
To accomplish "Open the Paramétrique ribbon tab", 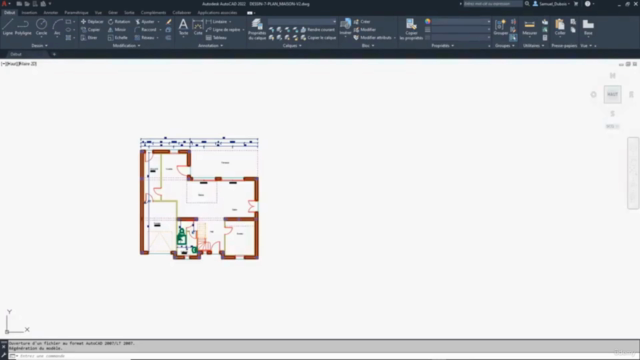I will pos(76,13).
